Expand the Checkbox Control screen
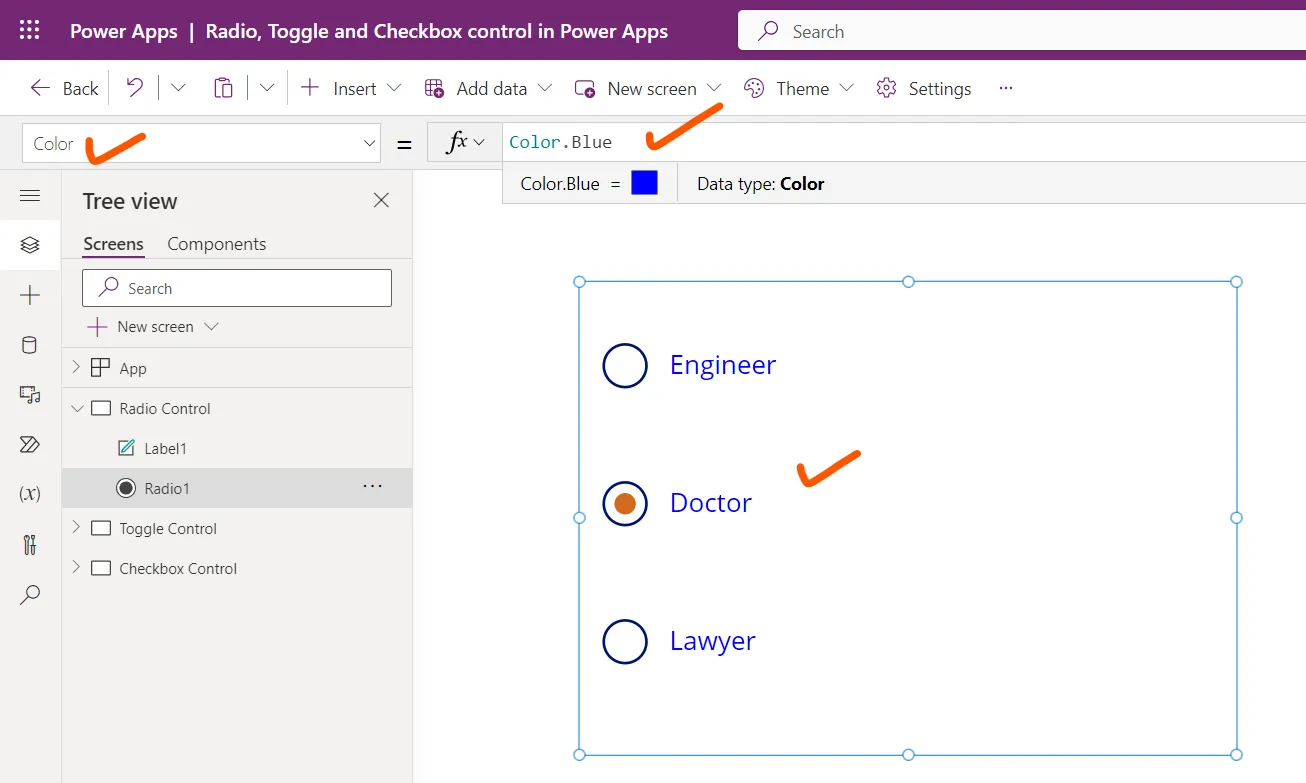The height and width of the screenshot is (783, 1306). point(75,568)
